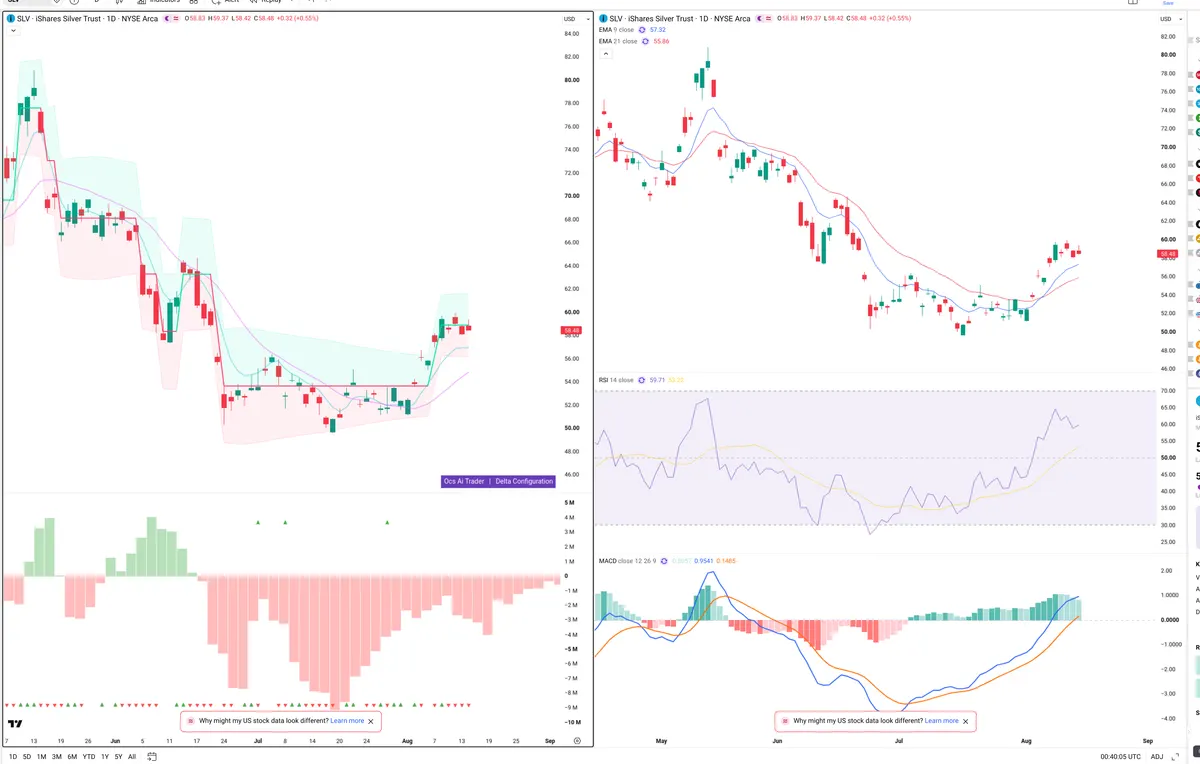This screenshot has height=764, width=1200.
Task: Click the Ocs Ai Trader Delta Configuration label
Action: pyautogui.click(x=498, y=481)
